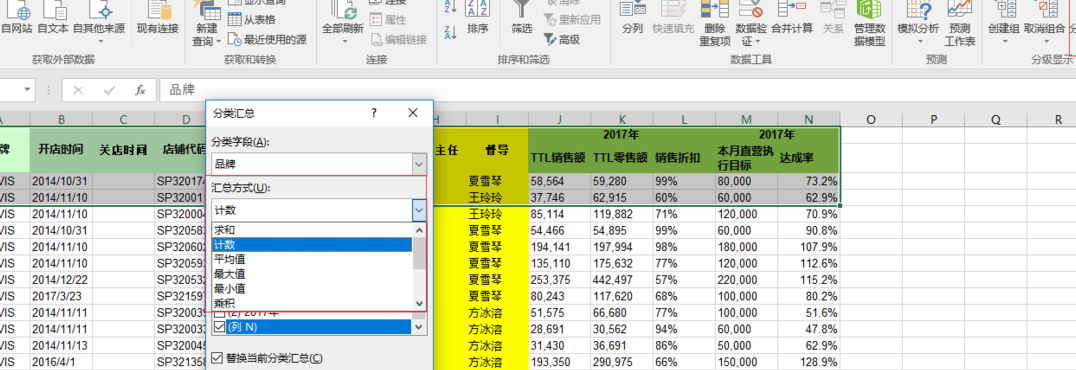Image resolution: width=1076 pixels, height=370 pixels.
Task: Select 最大值 in the function list
Action: coord(312,273)
